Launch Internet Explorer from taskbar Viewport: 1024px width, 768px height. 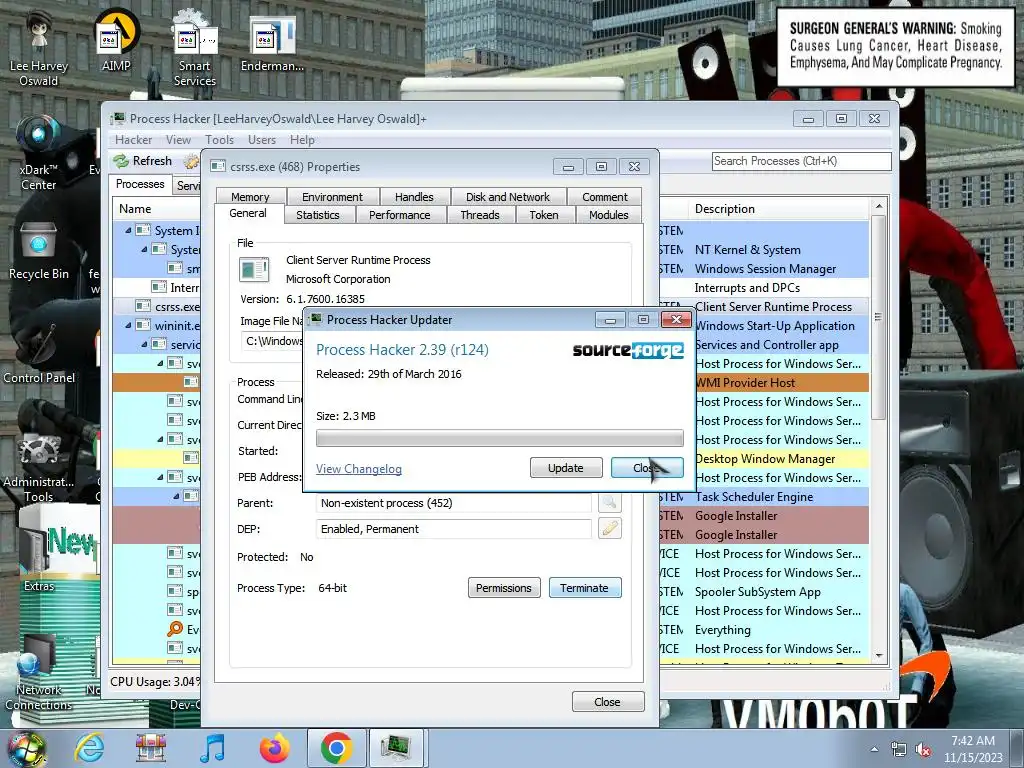point(89,748)
